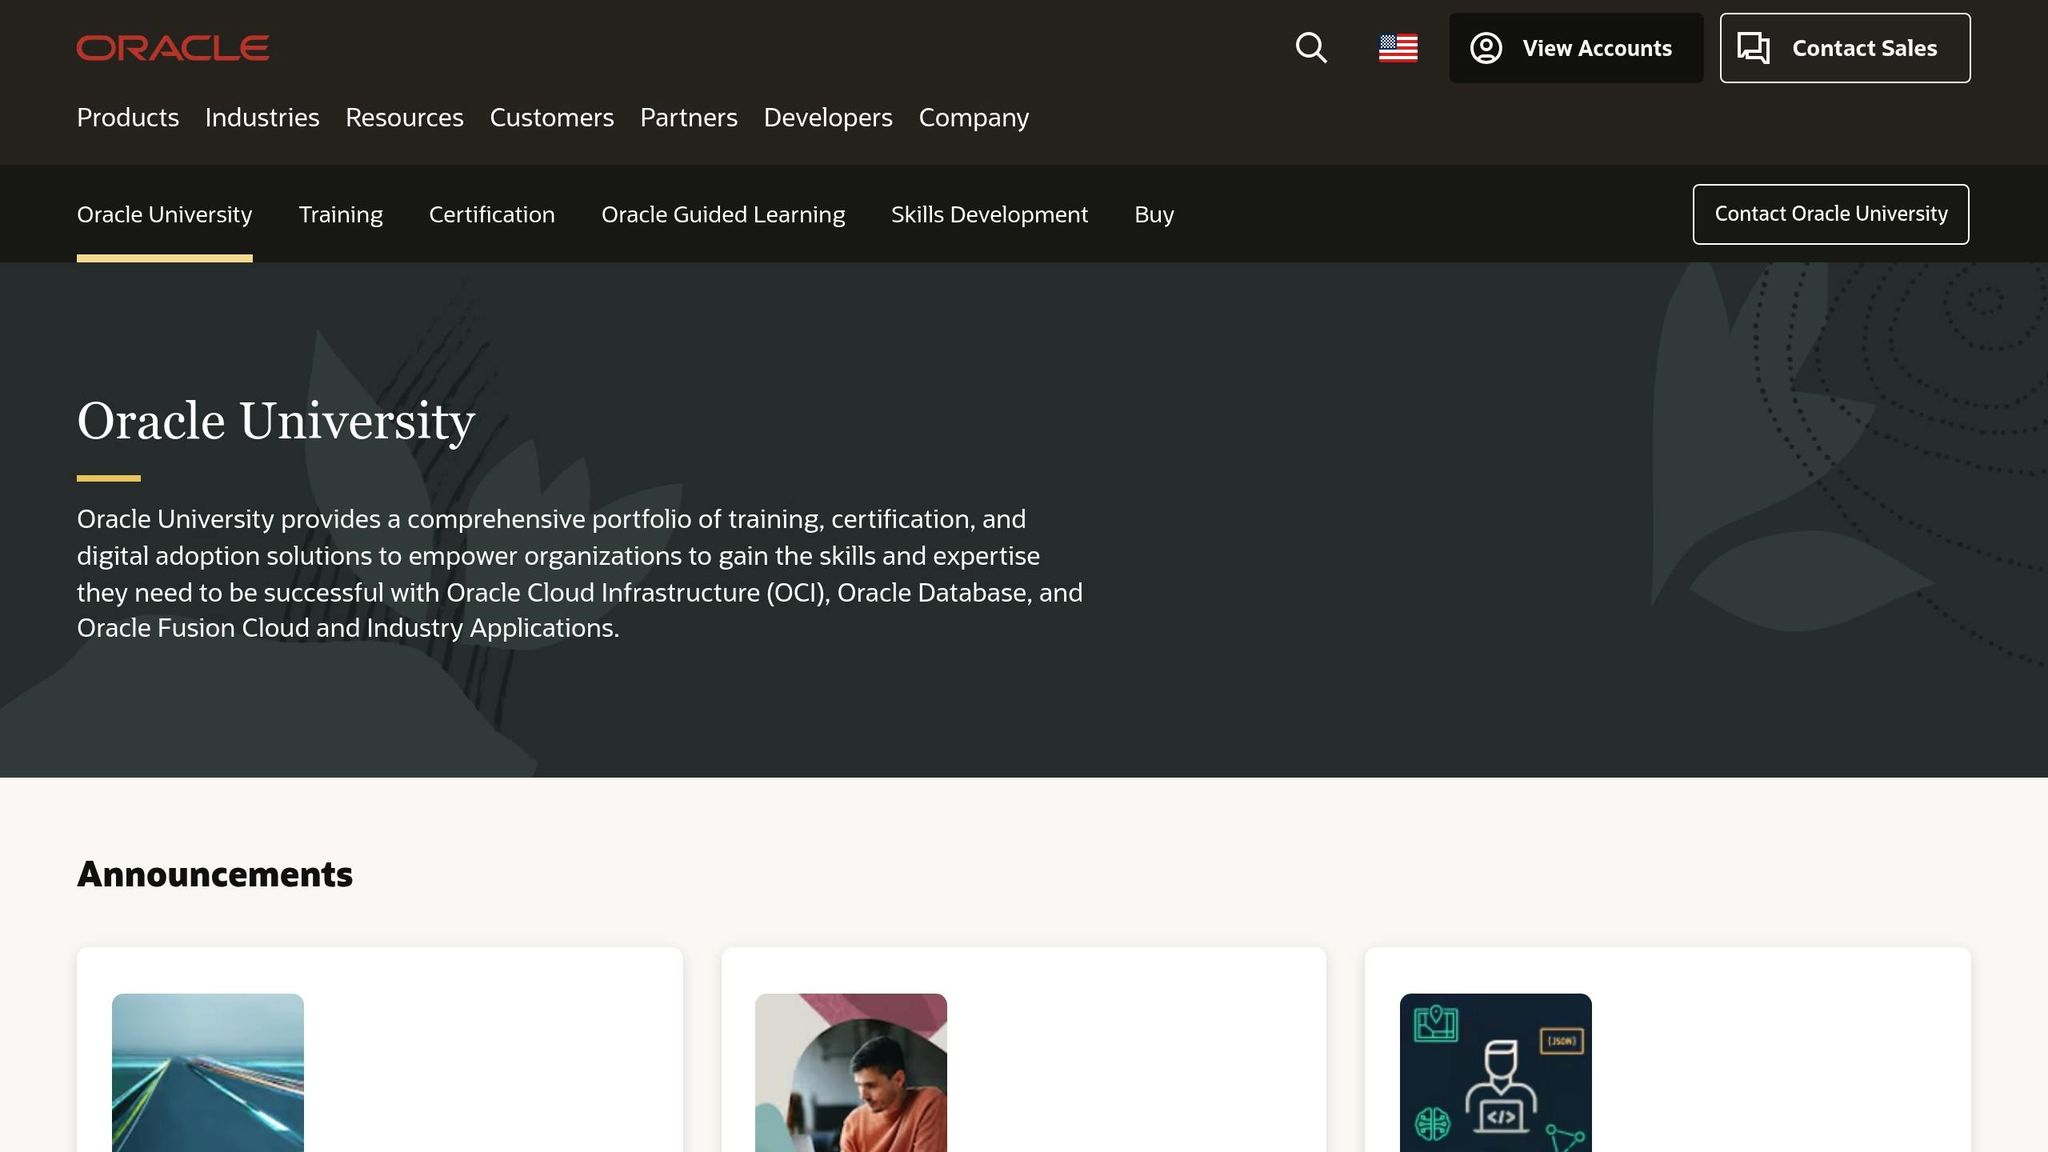Screen dimensions: 2048x1152
Task: Open the developer coding icon thumbnail
Action: coord(1496,1072)
